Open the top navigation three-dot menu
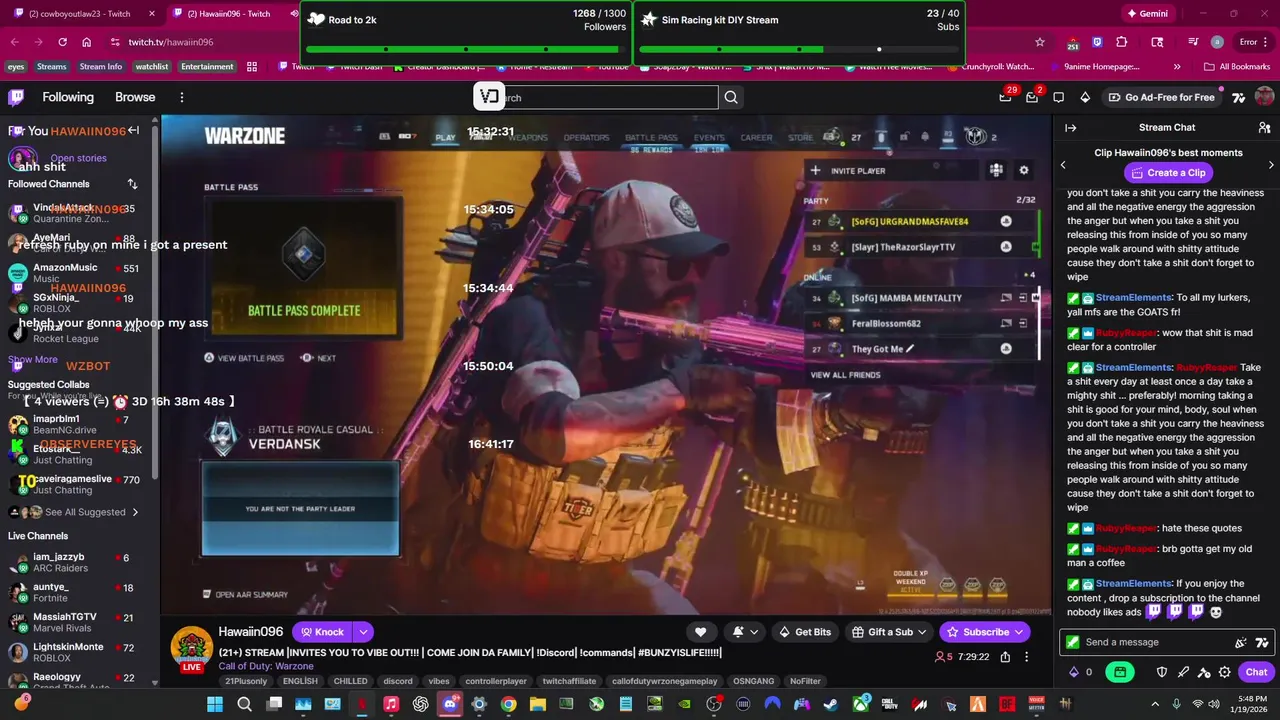The width and height of the screenshot is (1280, 720). (x=182, y=97)
